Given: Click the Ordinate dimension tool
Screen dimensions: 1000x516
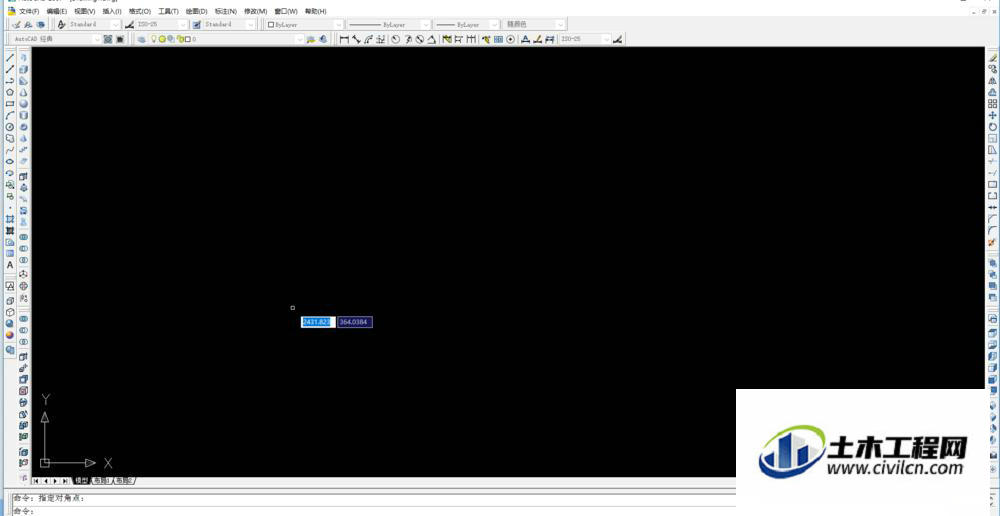Looking at the screenshot, I should [x=380, y=40].
